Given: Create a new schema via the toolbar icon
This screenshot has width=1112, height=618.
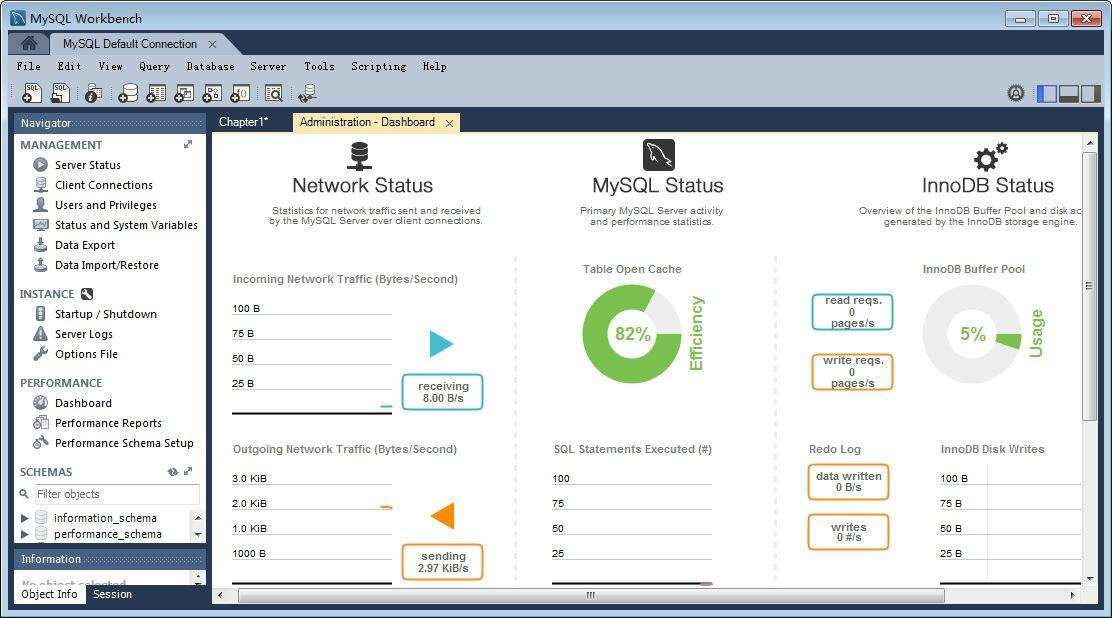Looking at the screenshot, I should point(128,93).
